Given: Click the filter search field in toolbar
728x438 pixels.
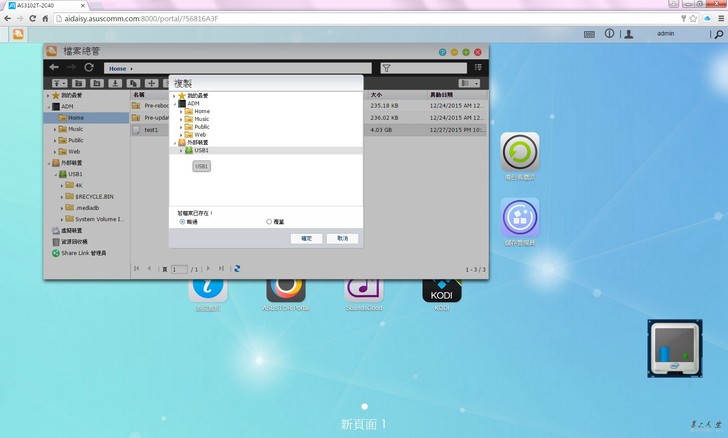Looking at the screenshot, I should coord(425,68).
